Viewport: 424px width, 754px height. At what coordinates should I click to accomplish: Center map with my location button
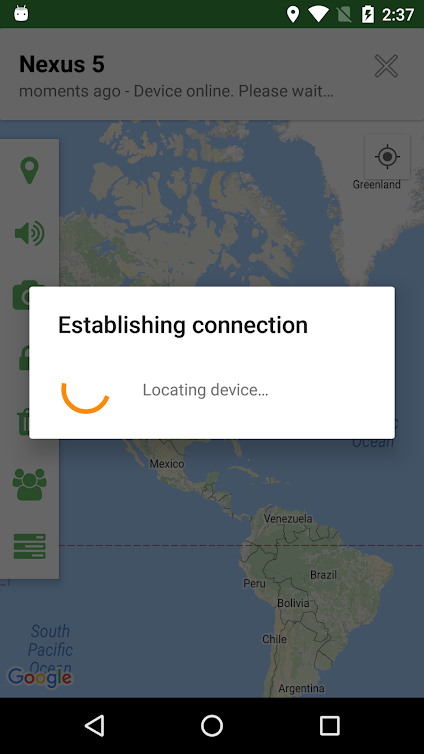click(x=387, y=156)
